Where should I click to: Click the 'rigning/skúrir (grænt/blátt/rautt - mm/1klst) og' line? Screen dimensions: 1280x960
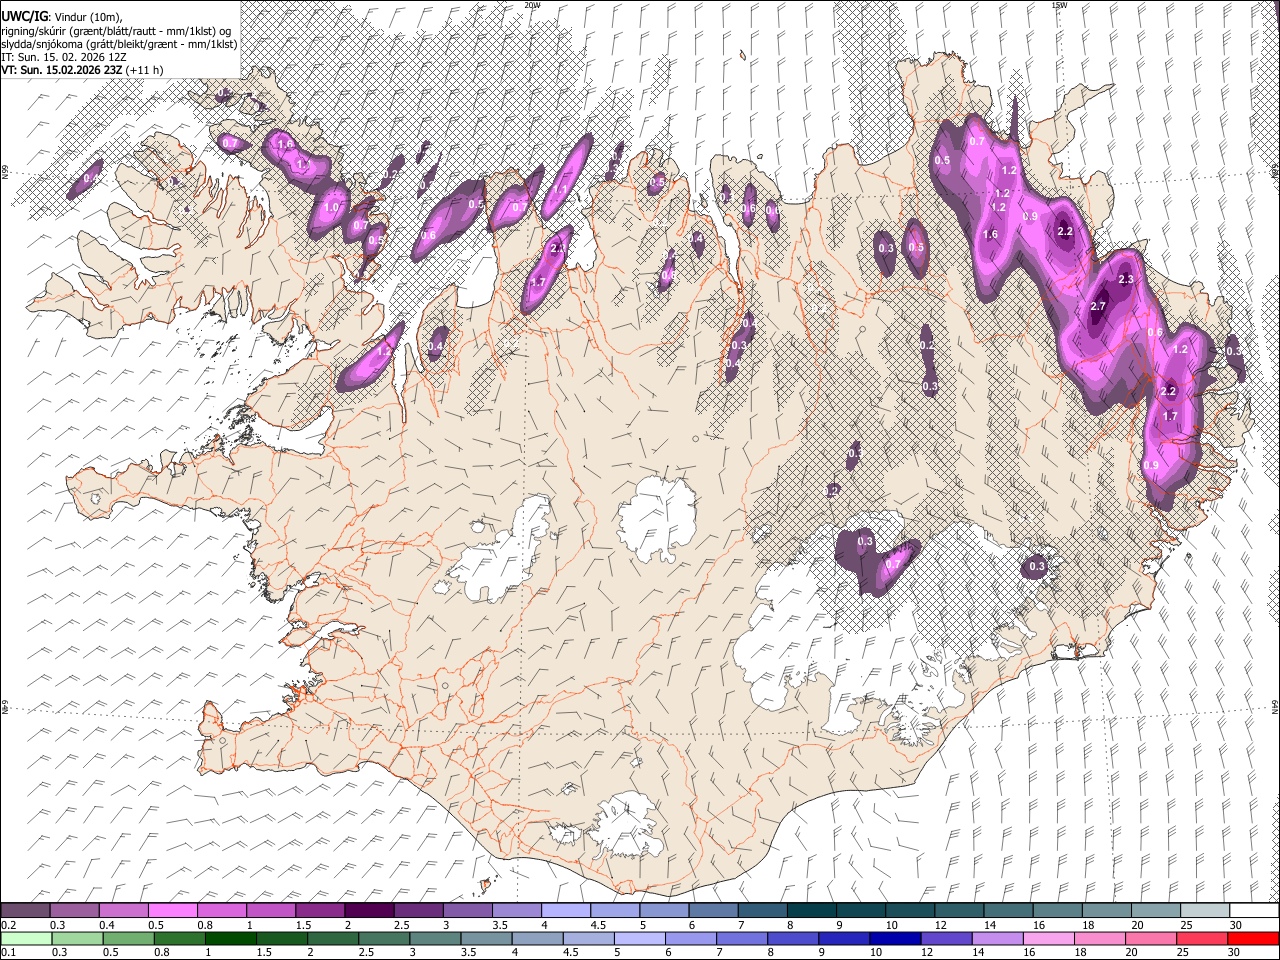click(116, 30)
